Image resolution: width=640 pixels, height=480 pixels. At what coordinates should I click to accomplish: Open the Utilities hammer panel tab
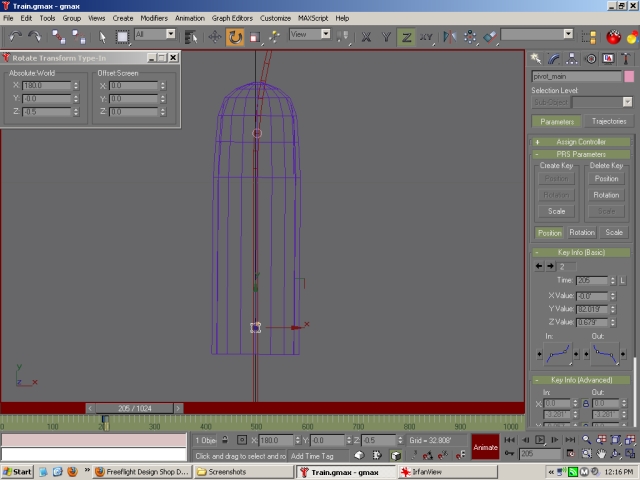(x=626, y=59)
